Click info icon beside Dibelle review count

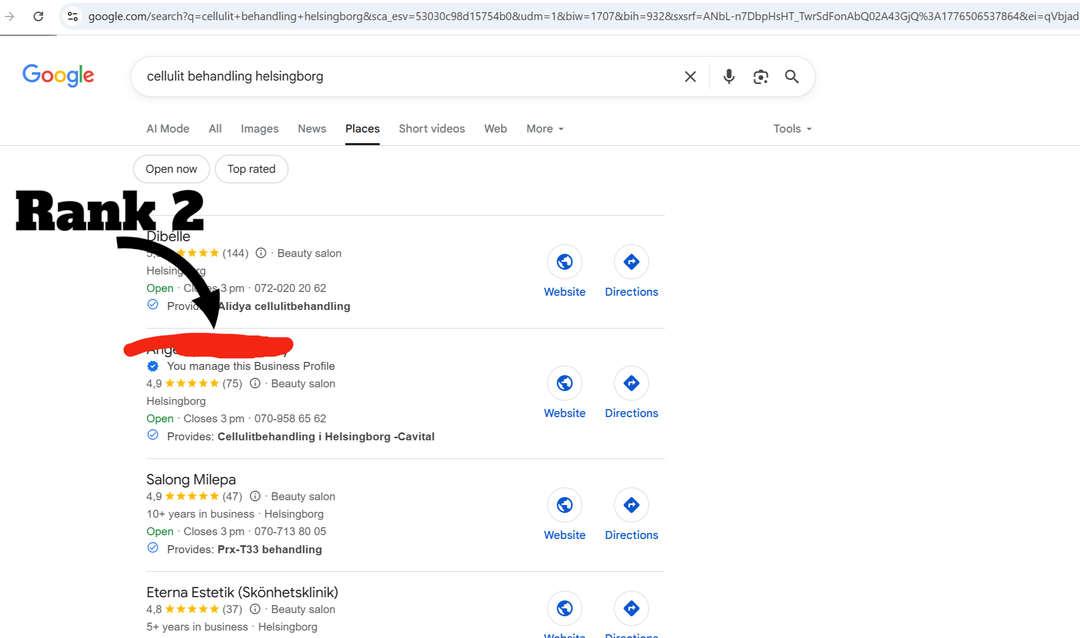(261, 253)
